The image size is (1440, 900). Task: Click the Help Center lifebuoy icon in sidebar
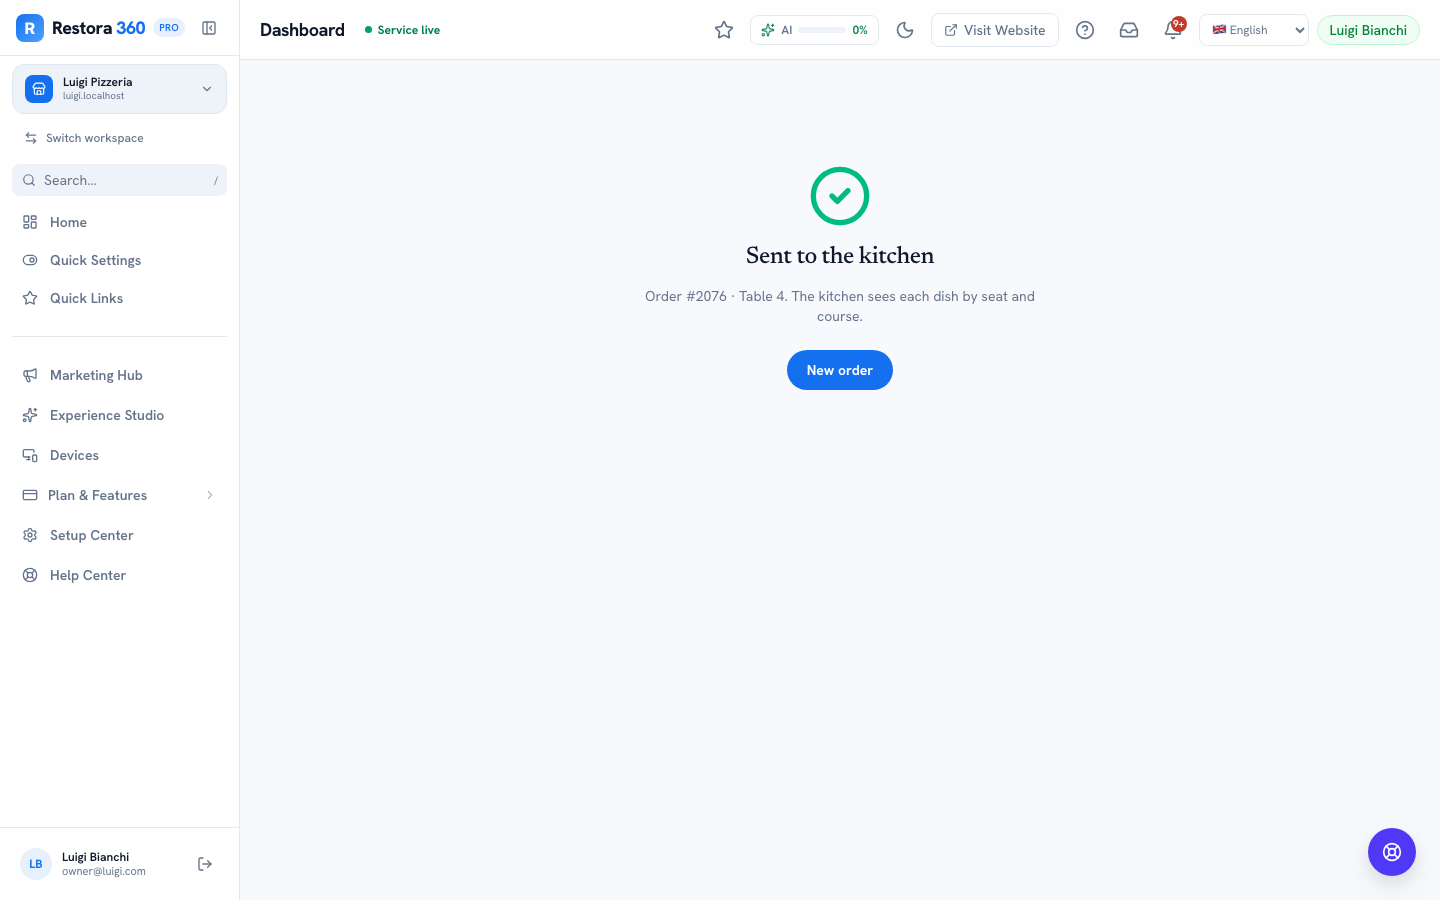(30, 575)
